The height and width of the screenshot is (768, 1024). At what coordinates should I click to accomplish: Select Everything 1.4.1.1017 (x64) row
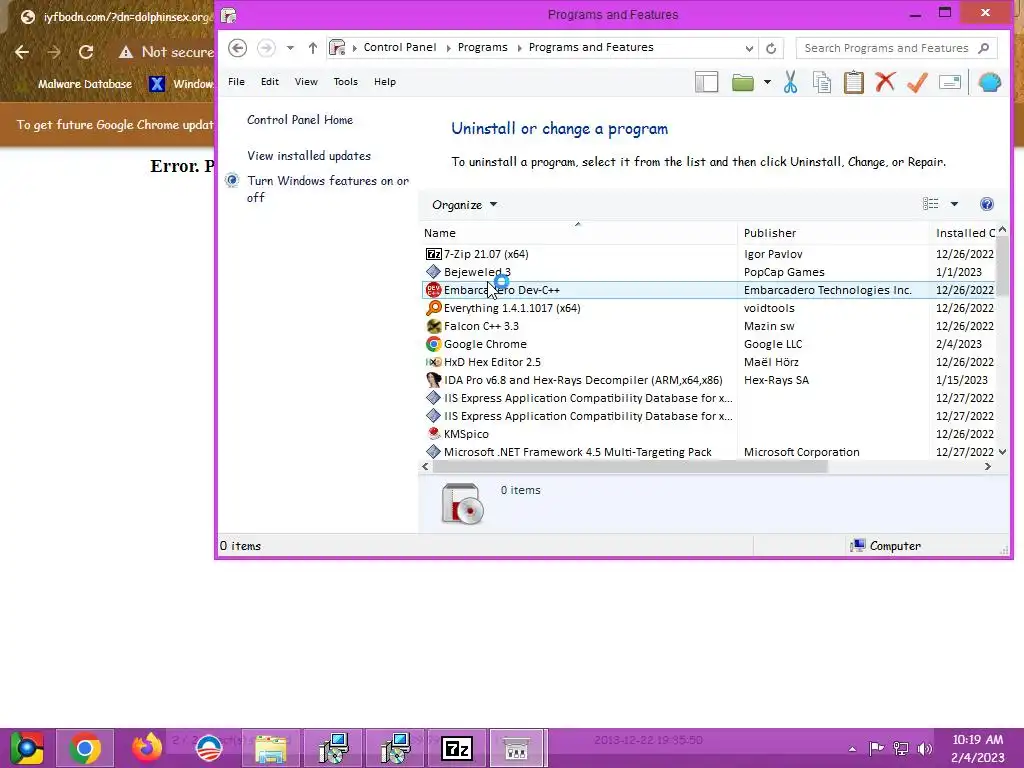coord(709,308)
